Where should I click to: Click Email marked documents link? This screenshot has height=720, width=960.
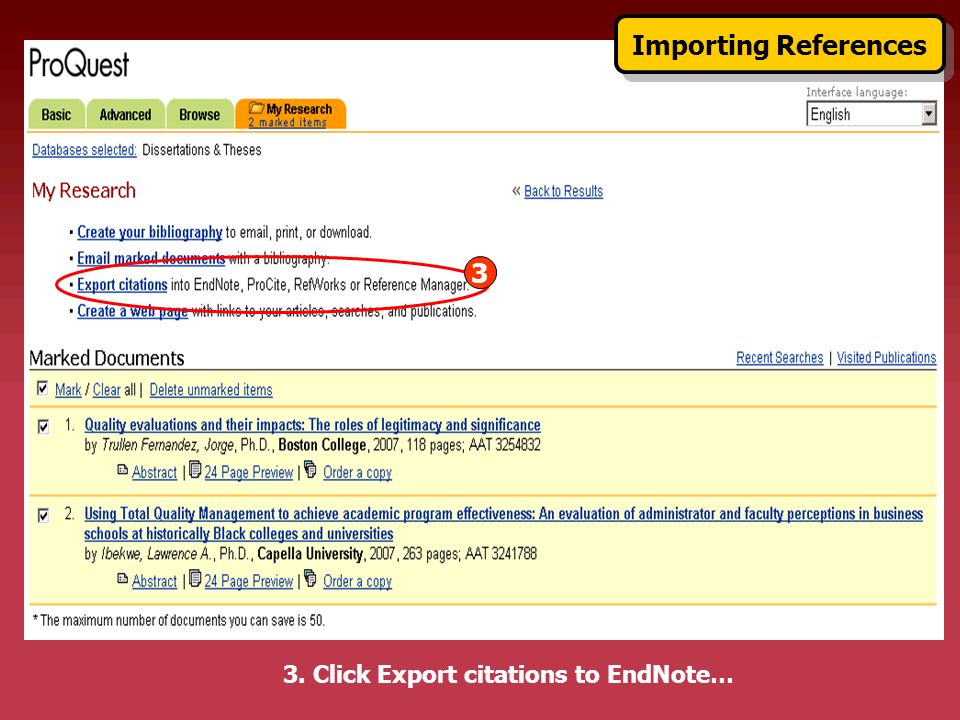(151, 258)
